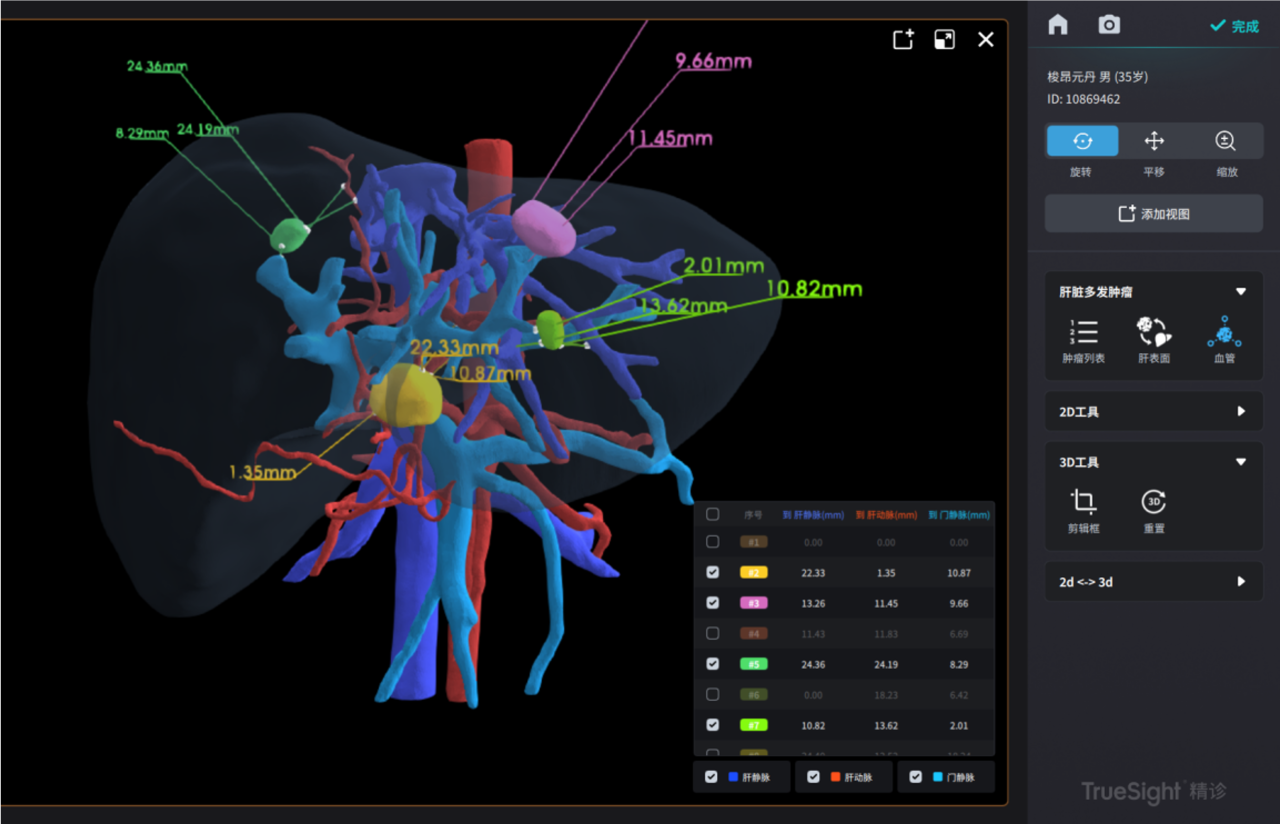This screenshot has height=824, width=1280.
Task: Click the 22.33 value in table
Action: point(813,573)
